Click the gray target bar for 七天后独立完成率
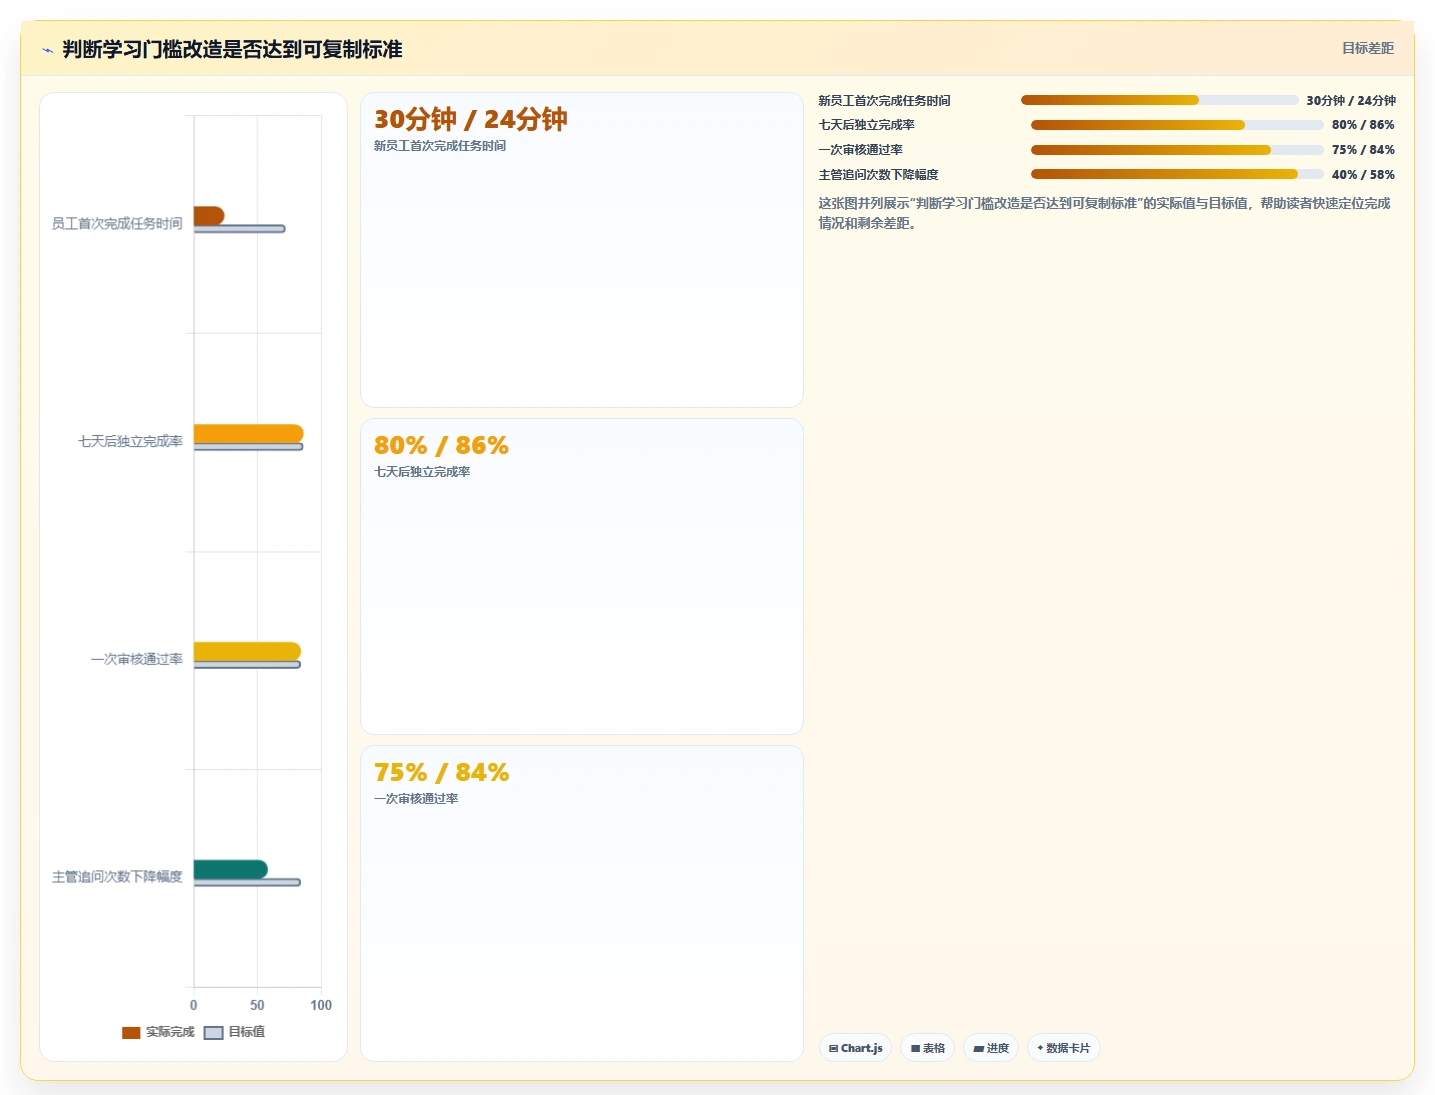1435x1095 pixels. click(248, 447)
